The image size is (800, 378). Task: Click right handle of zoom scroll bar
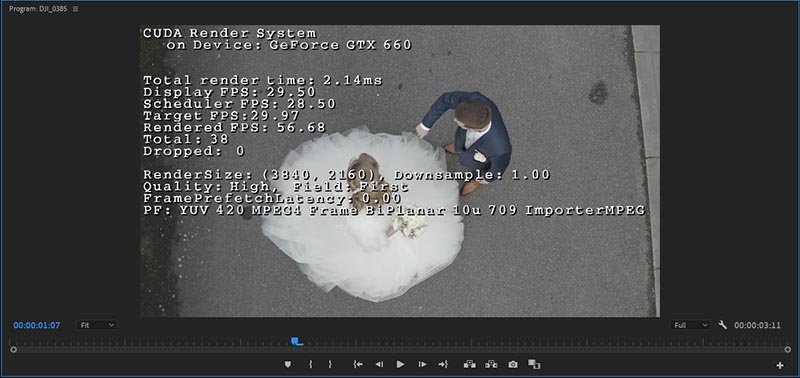[x=788, y=349]
